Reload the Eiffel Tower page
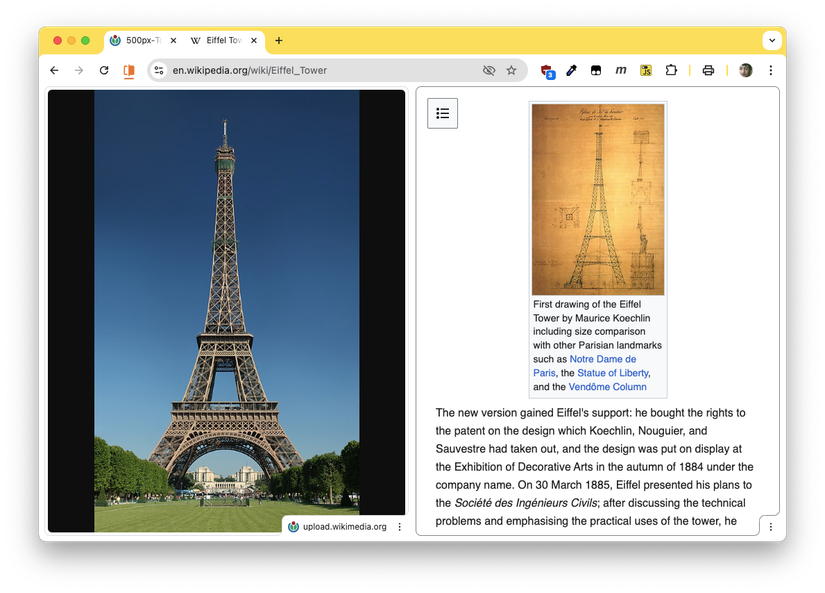The image size is (825, 593). pos(103,70)
